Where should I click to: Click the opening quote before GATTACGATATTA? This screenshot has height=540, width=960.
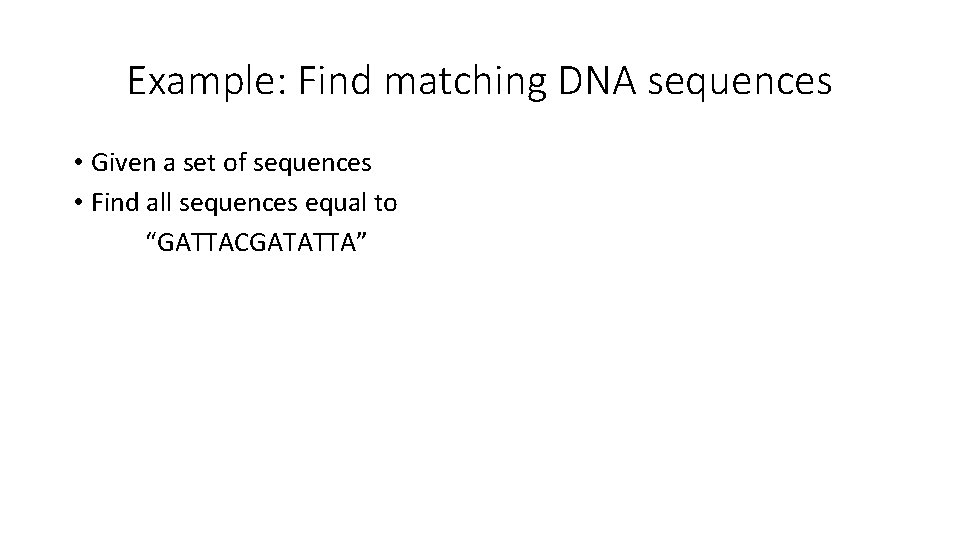click(x=152, y=240)
